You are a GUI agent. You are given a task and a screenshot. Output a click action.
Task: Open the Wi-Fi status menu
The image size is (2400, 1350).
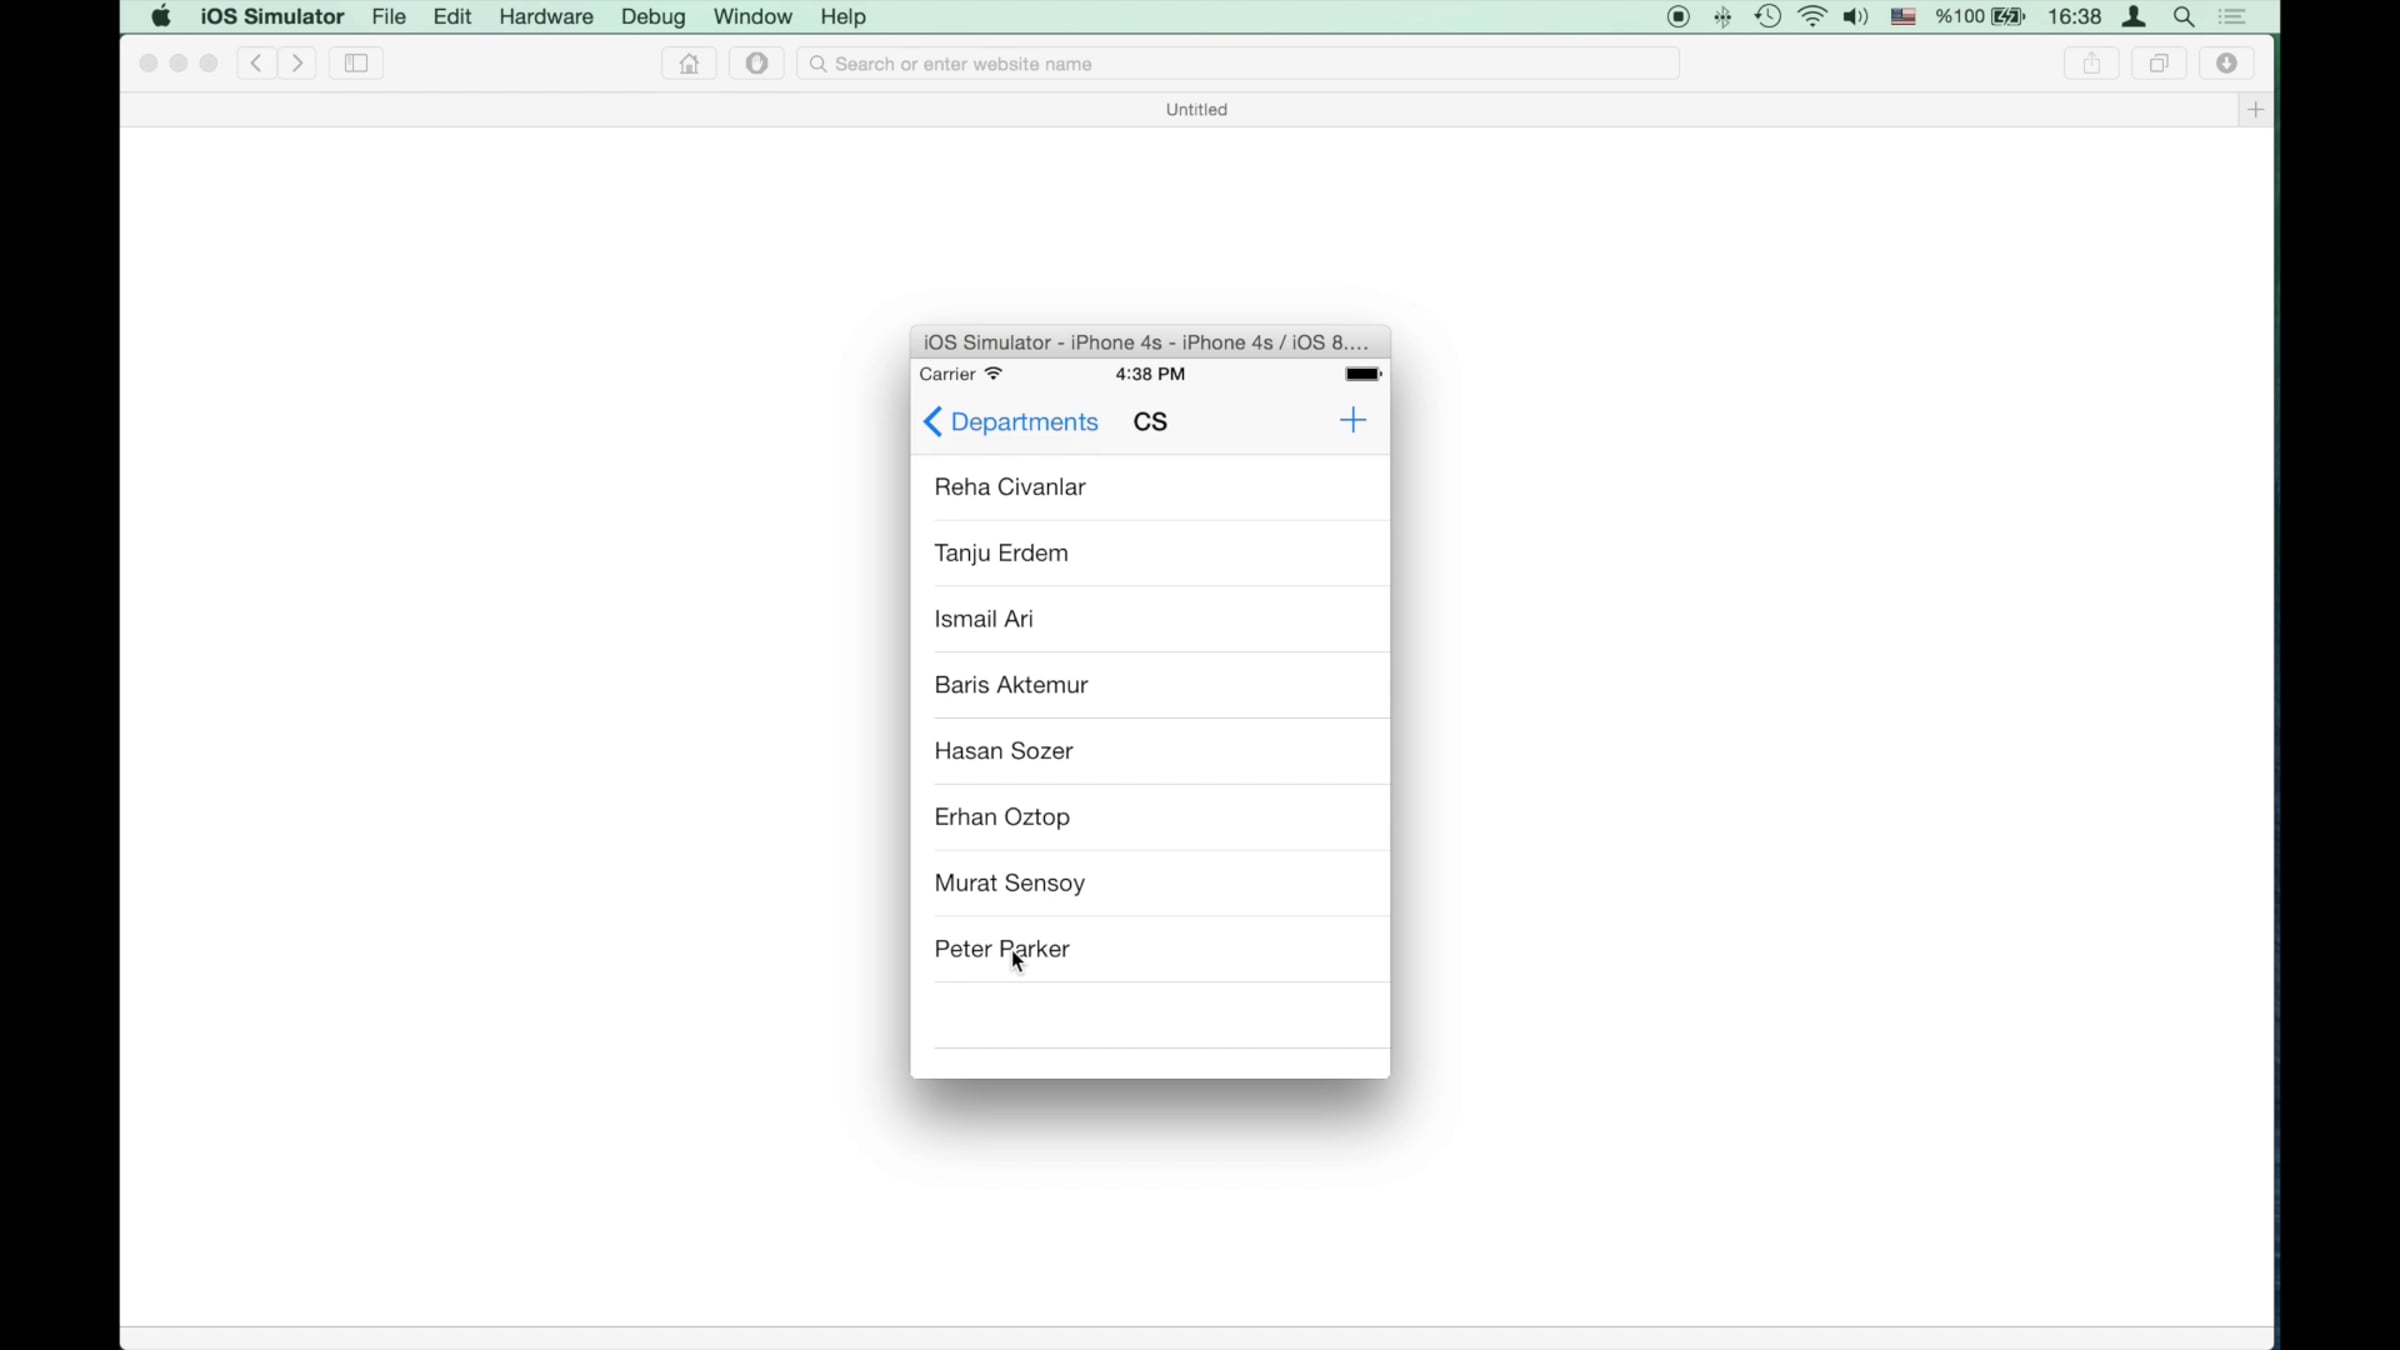(1812, 16)
